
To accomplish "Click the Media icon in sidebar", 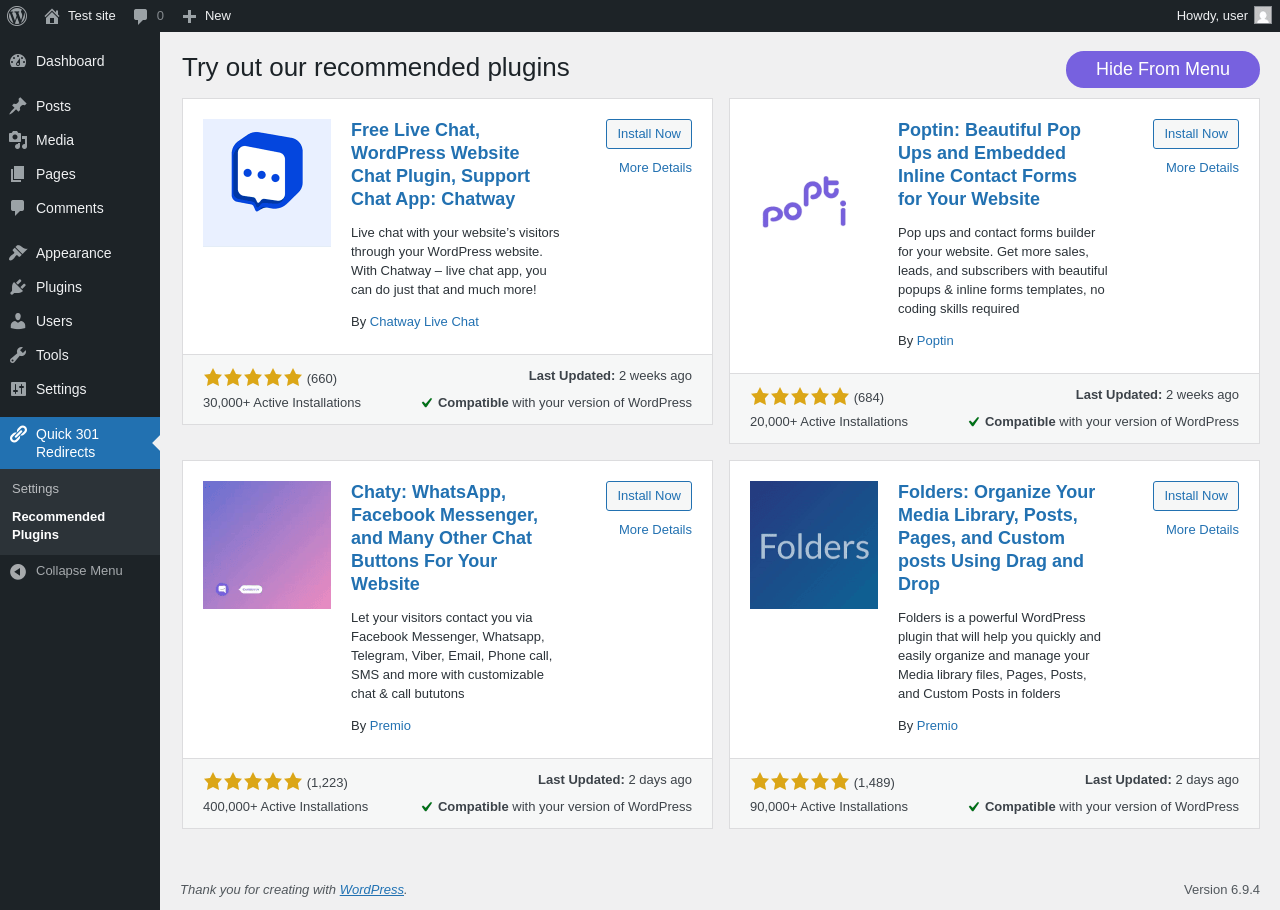I will [18, 140].
